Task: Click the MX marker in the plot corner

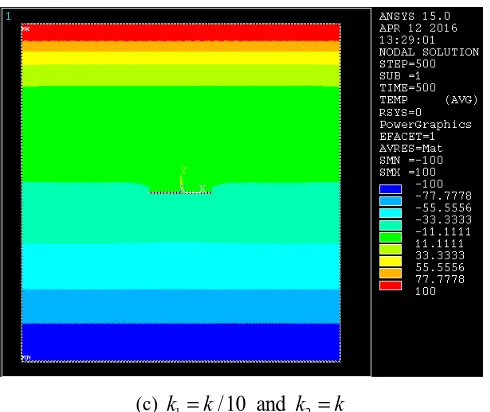Action: click(x=26, y=29)
